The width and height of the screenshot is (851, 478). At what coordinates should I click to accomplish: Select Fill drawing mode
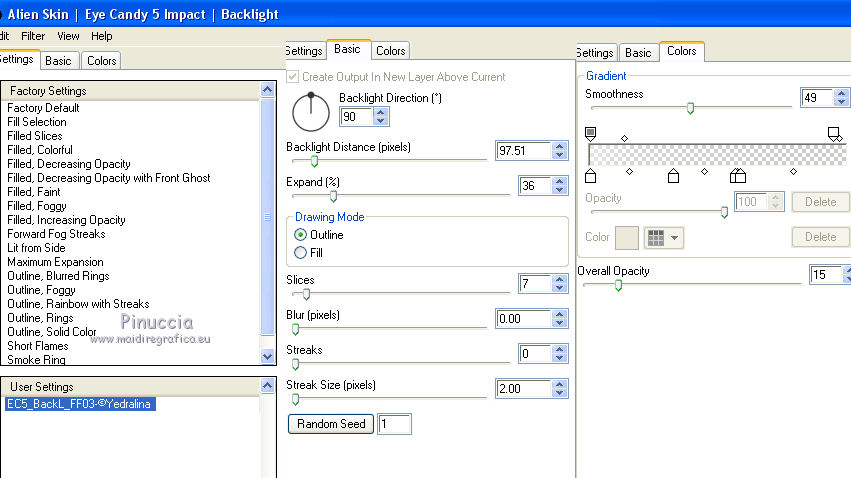tap(300, 253)
